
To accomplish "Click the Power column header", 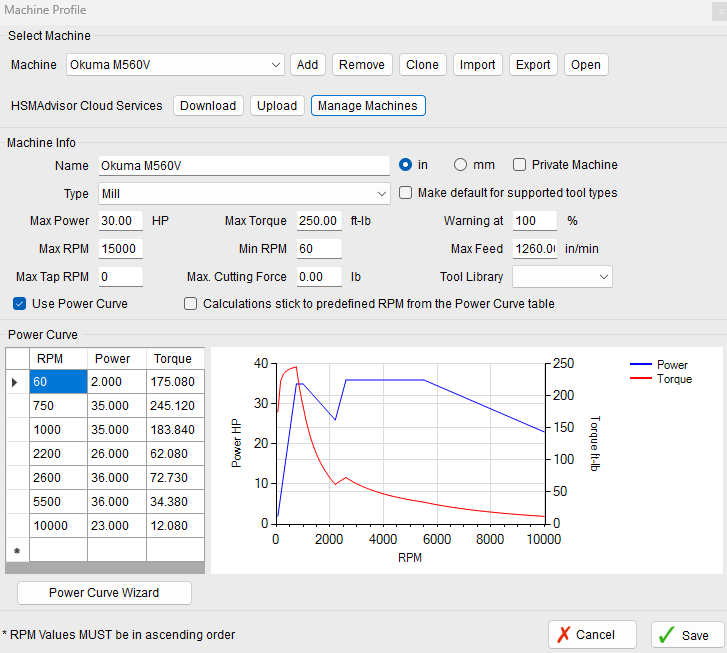I will 117,359.
